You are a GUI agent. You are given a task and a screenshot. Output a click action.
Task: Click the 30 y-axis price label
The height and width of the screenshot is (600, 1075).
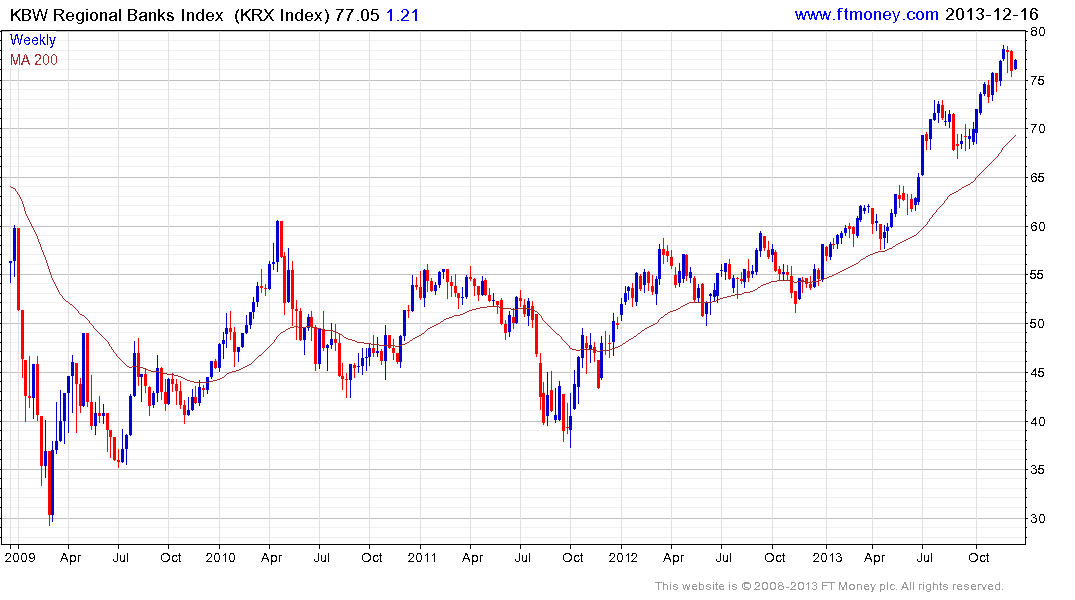[1037, 519]
